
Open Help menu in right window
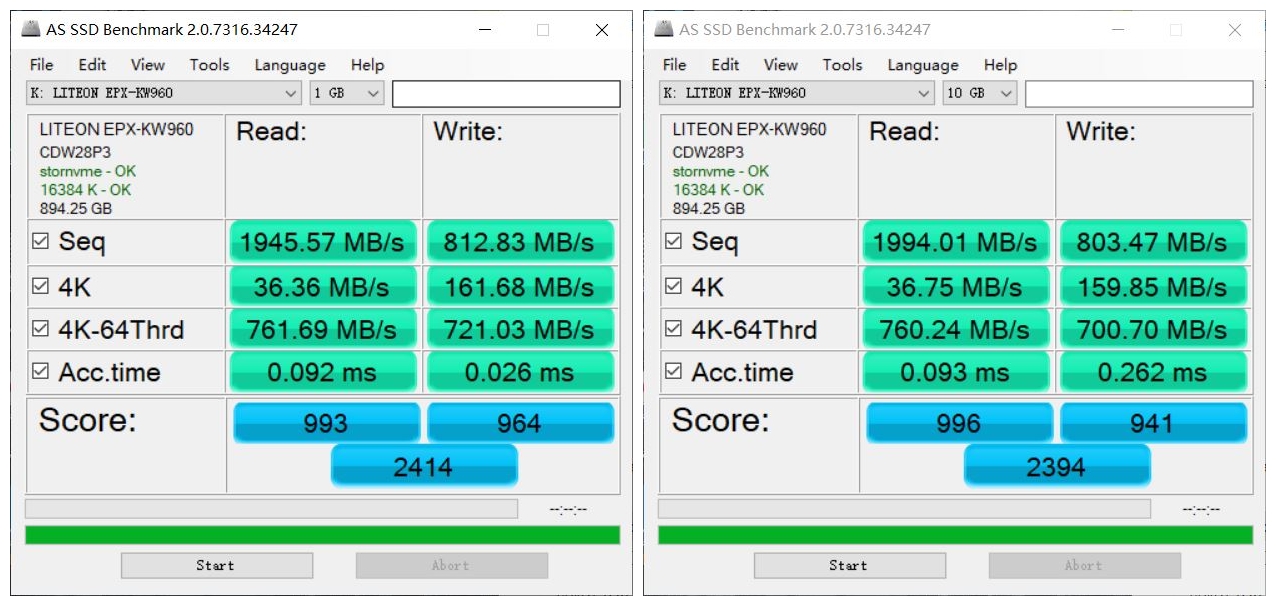(1000, 65)
